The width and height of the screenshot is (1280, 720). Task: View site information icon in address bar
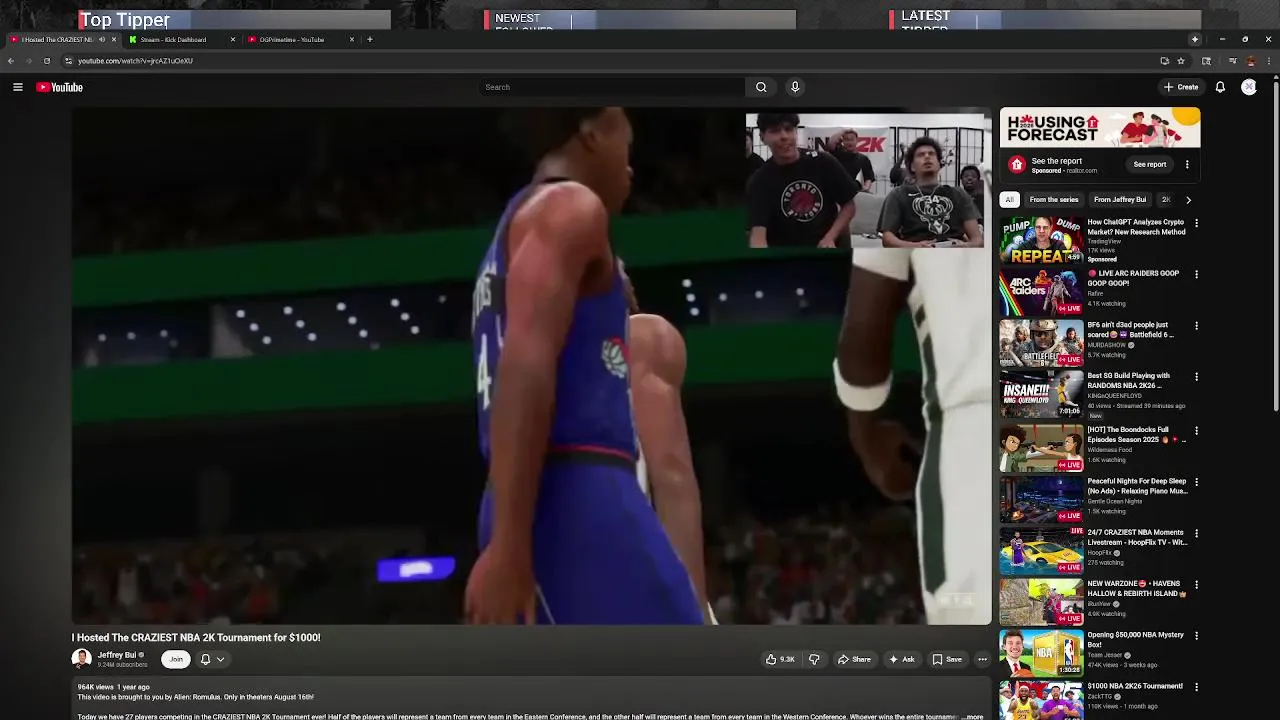[x=68, y=61]
